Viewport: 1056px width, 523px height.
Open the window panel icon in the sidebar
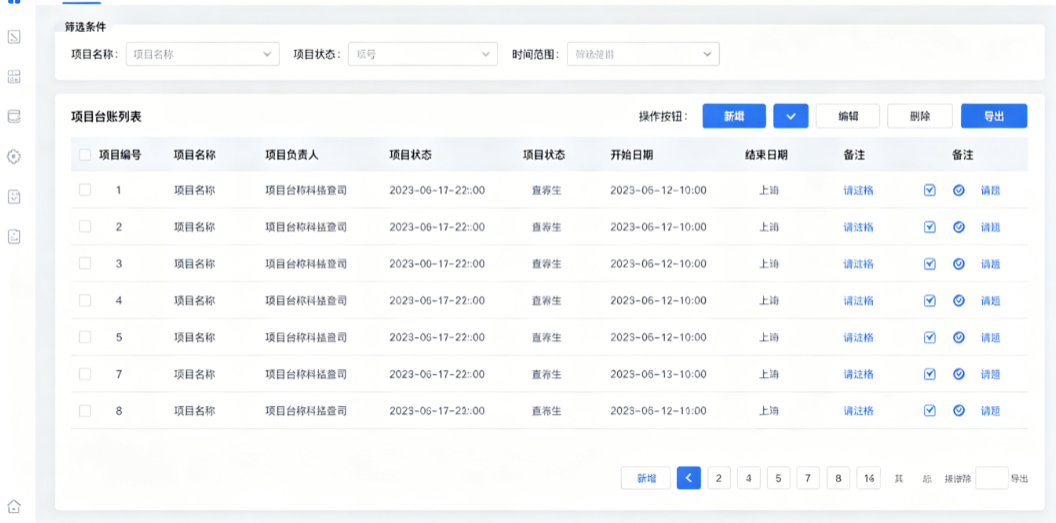[13, 116]
